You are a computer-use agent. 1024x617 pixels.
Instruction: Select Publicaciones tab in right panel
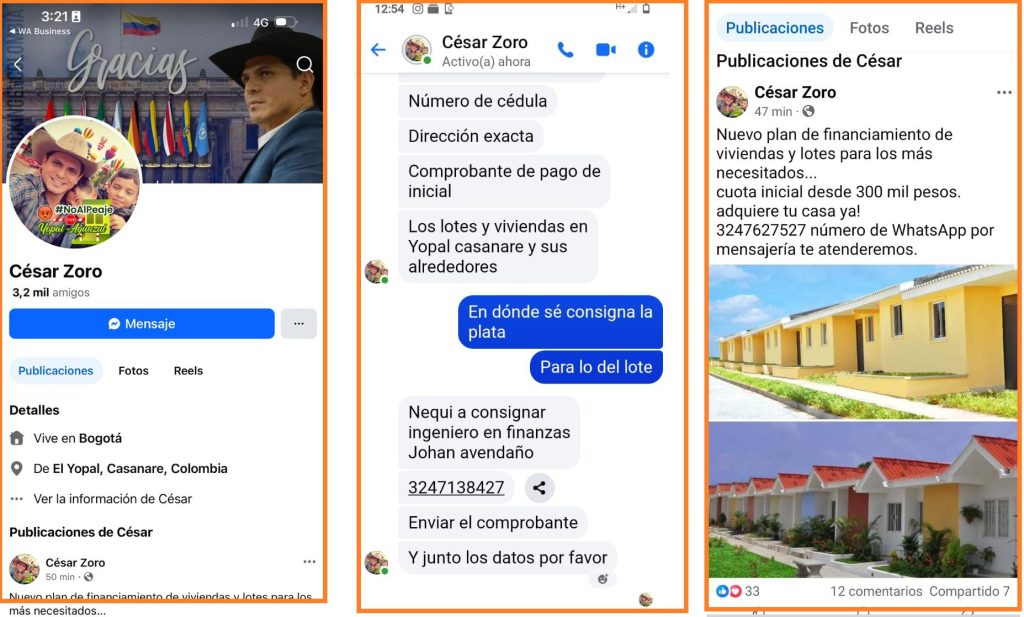point(775,28)
